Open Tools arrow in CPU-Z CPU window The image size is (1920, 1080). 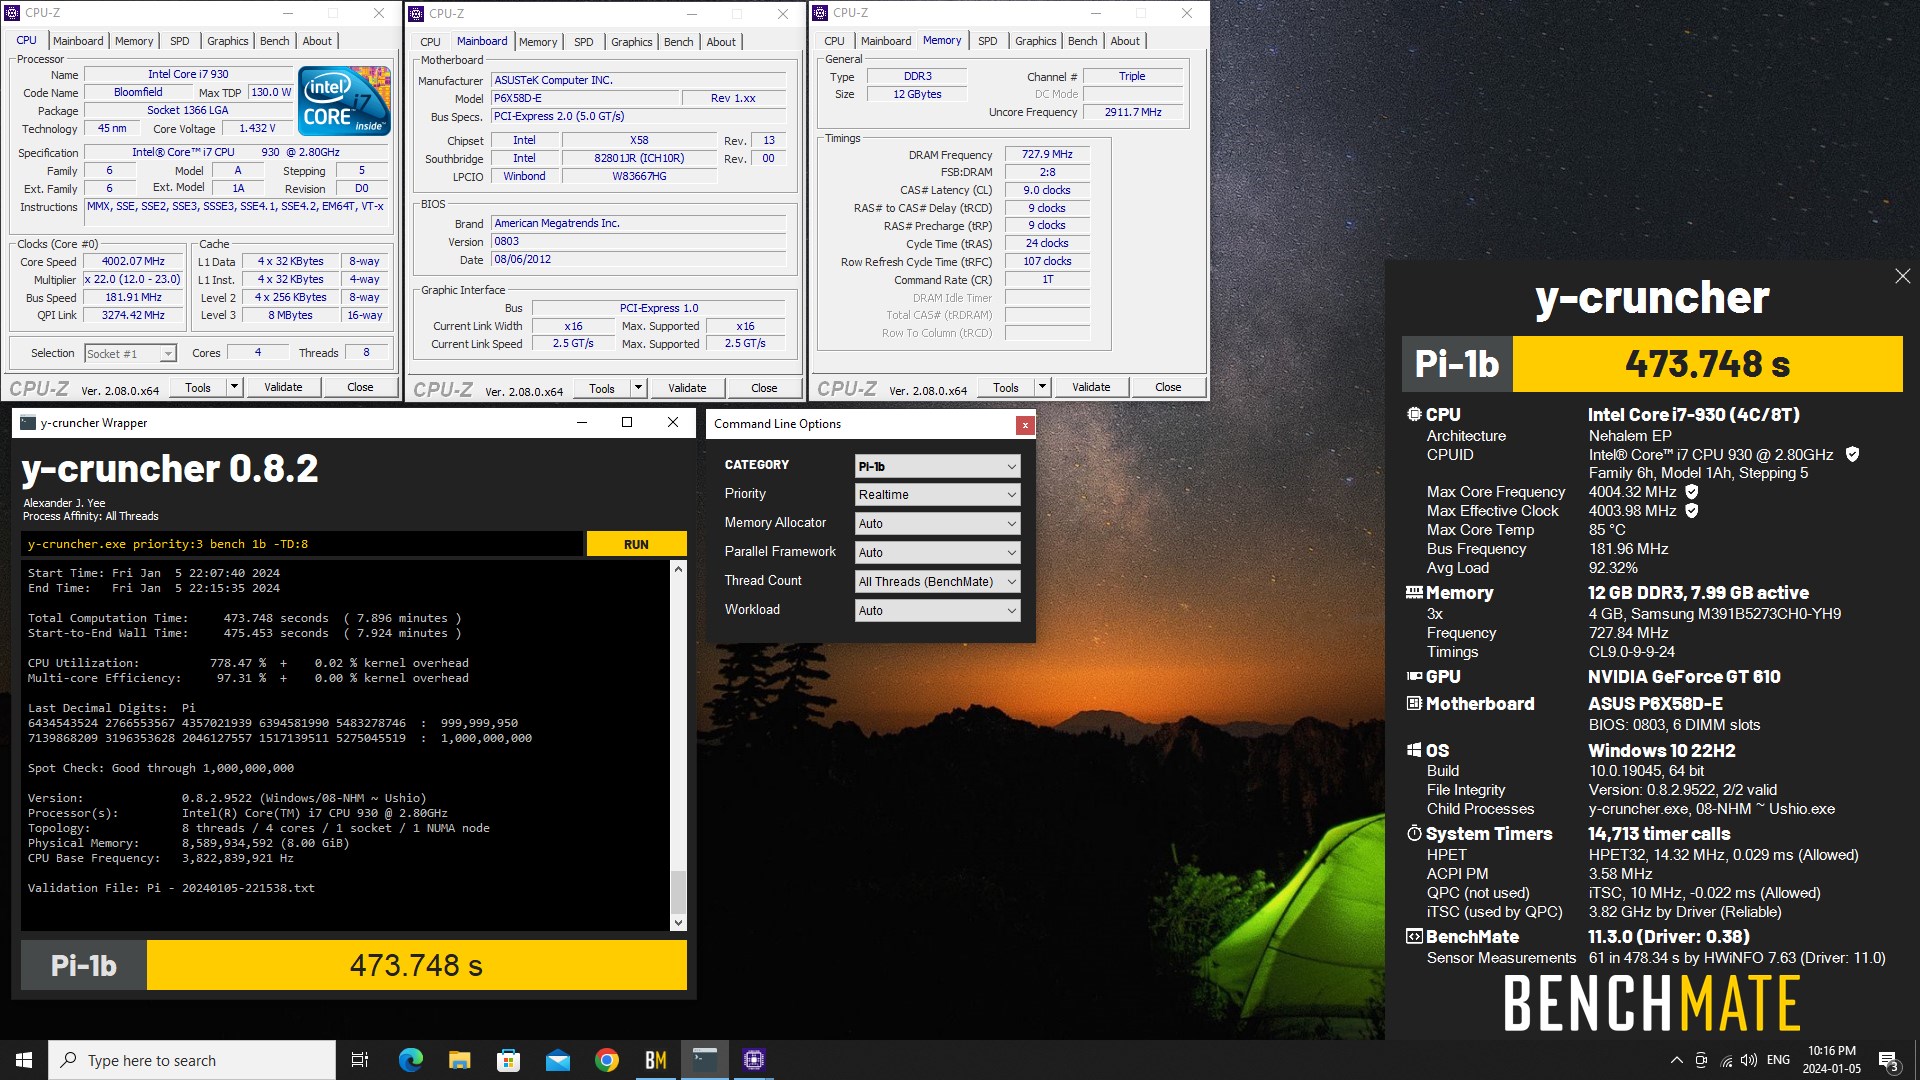coord(235,387)
